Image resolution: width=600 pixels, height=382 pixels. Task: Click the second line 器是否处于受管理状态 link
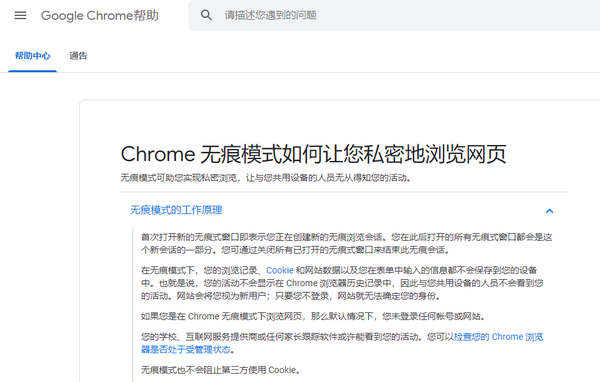(x=186, y=349)
